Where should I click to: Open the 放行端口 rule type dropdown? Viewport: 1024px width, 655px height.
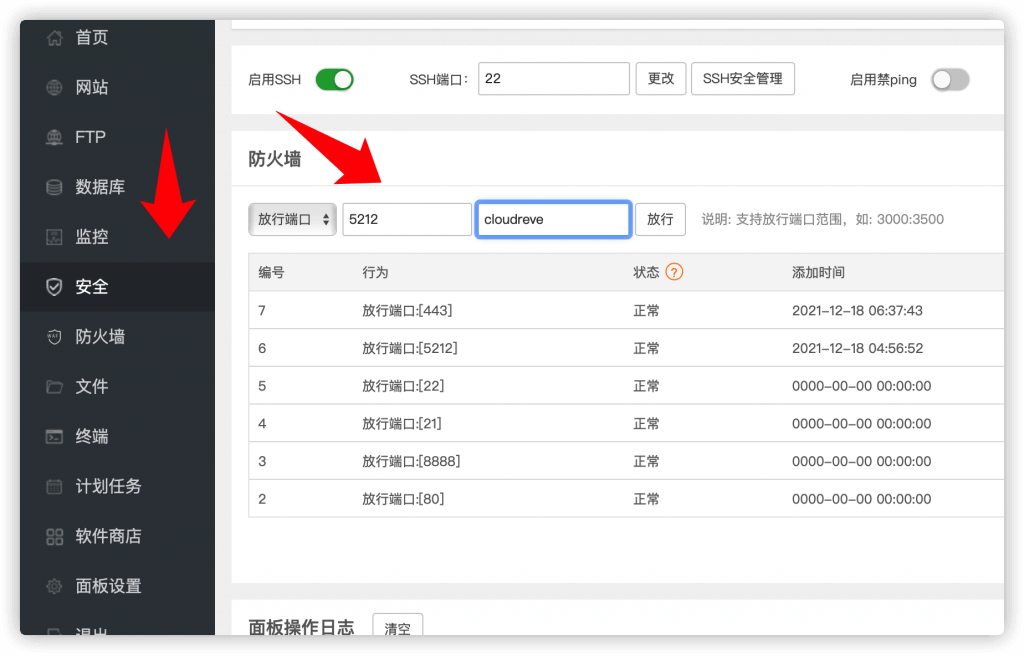(x=292, y=219)
